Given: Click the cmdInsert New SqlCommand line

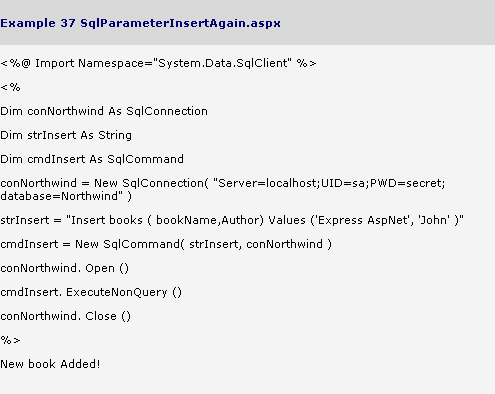Looking at the screenshot, I should click(166, 244).
